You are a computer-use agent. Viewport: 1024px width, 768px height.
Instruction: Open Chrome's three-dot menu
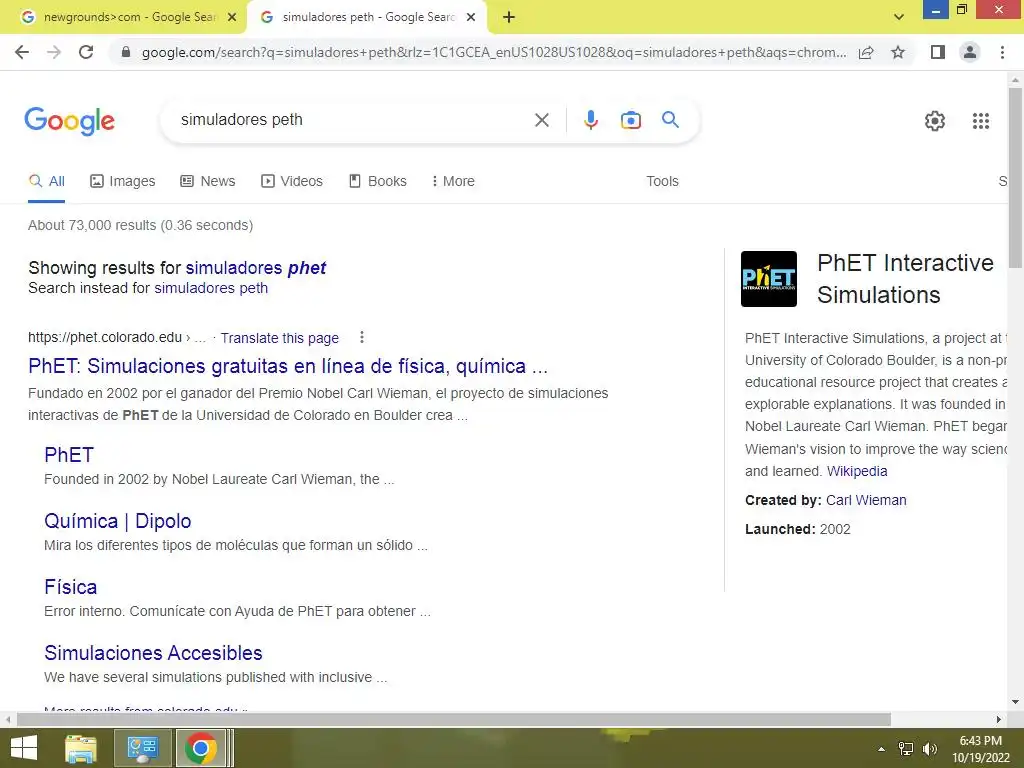(x=1002, y=52)
